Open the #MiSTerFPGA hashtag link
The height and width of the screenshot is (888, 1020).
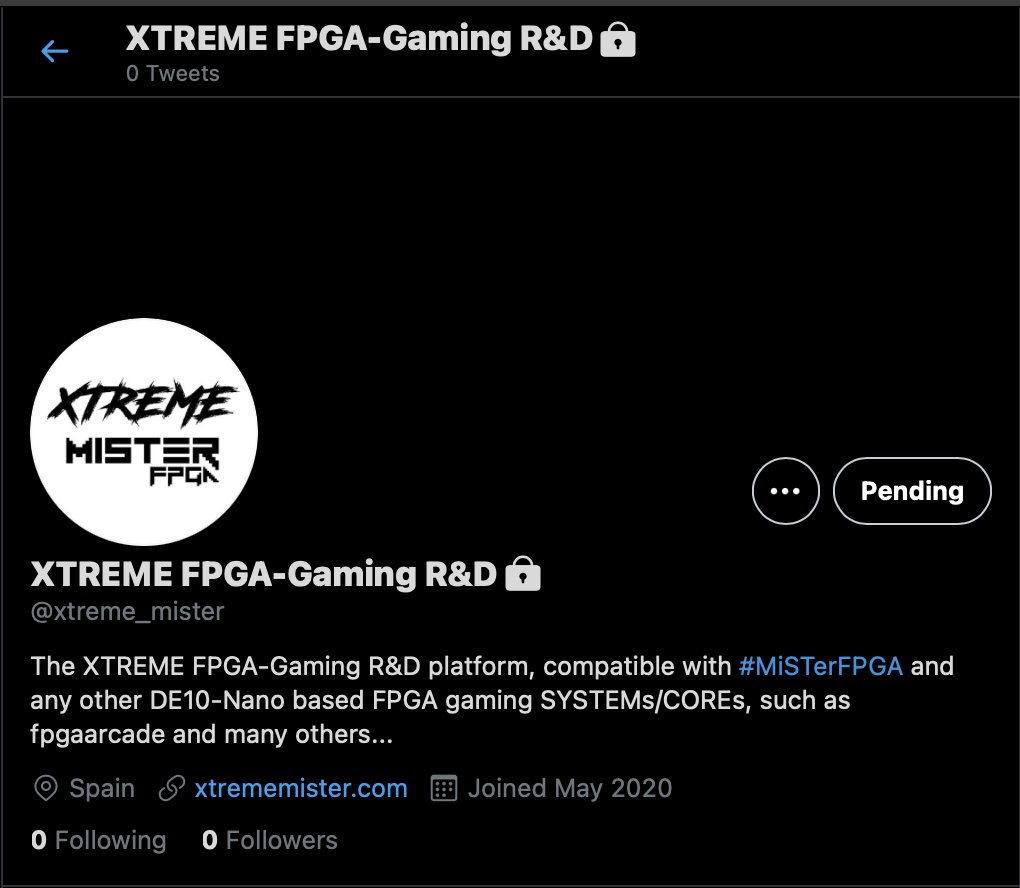tap(820, 666)
